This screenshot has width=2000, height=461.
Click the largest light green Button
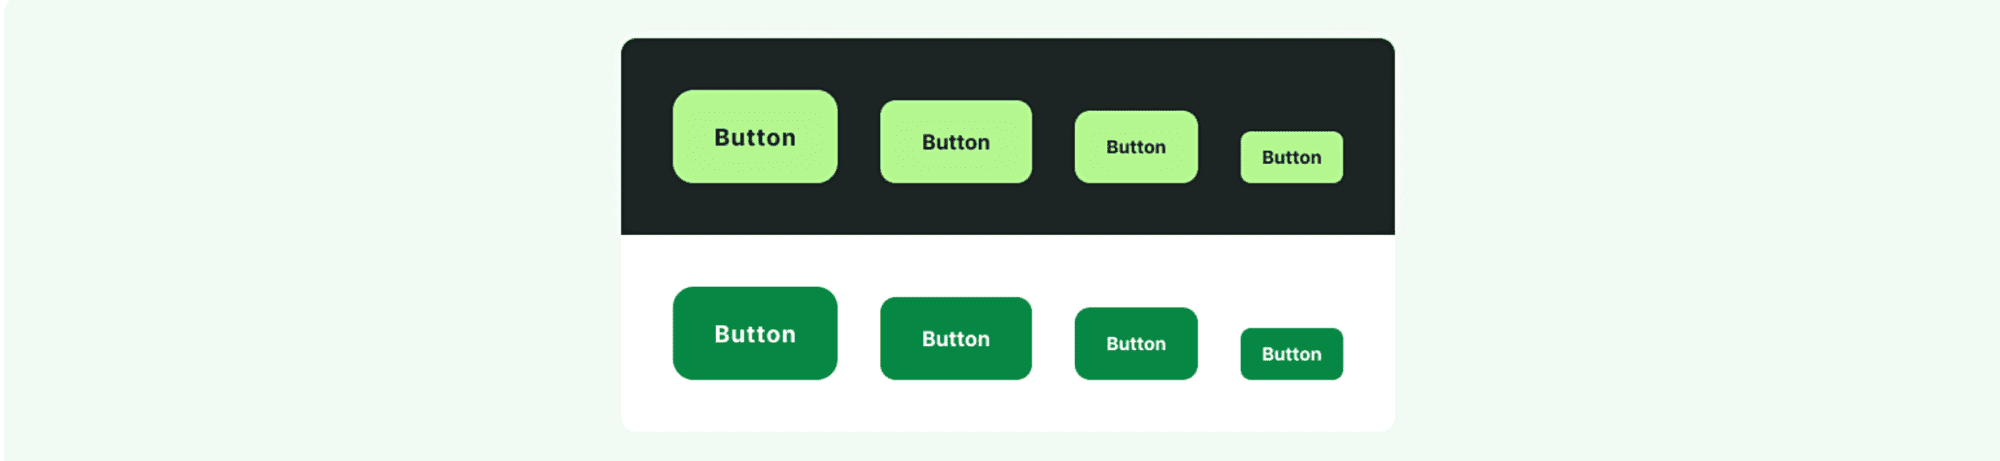pos(755,137)
